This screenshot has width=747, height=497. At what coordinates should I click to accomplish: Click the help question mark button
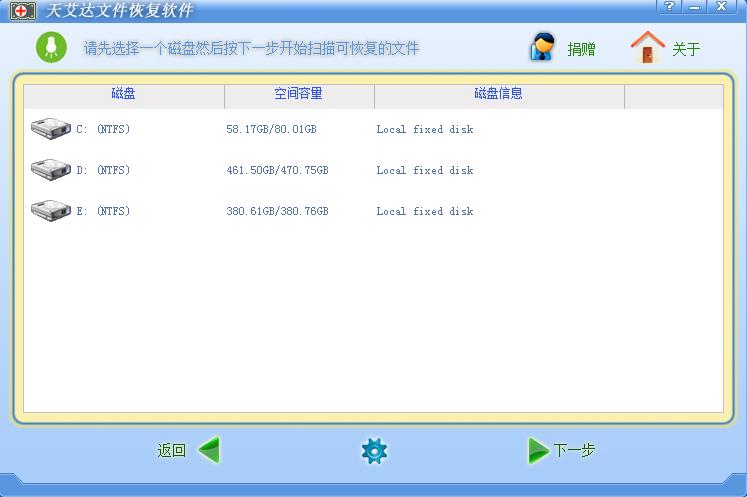[x=669, y=6]
